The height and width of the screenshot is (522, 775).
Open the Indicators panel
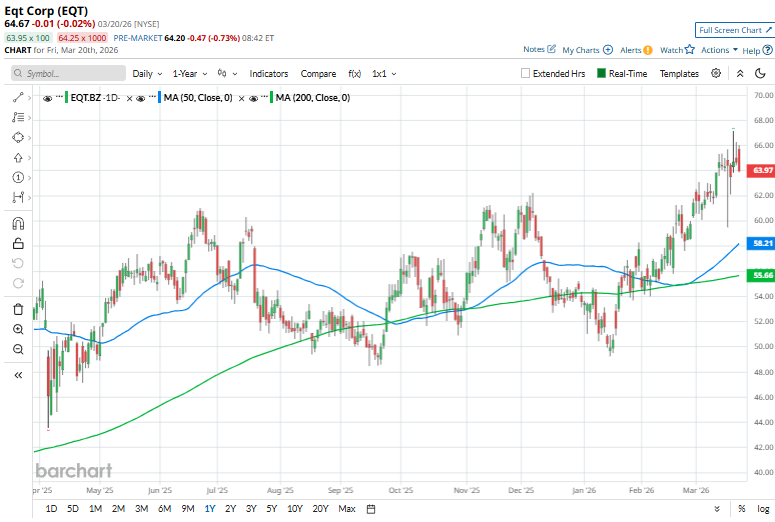[268, 74]
